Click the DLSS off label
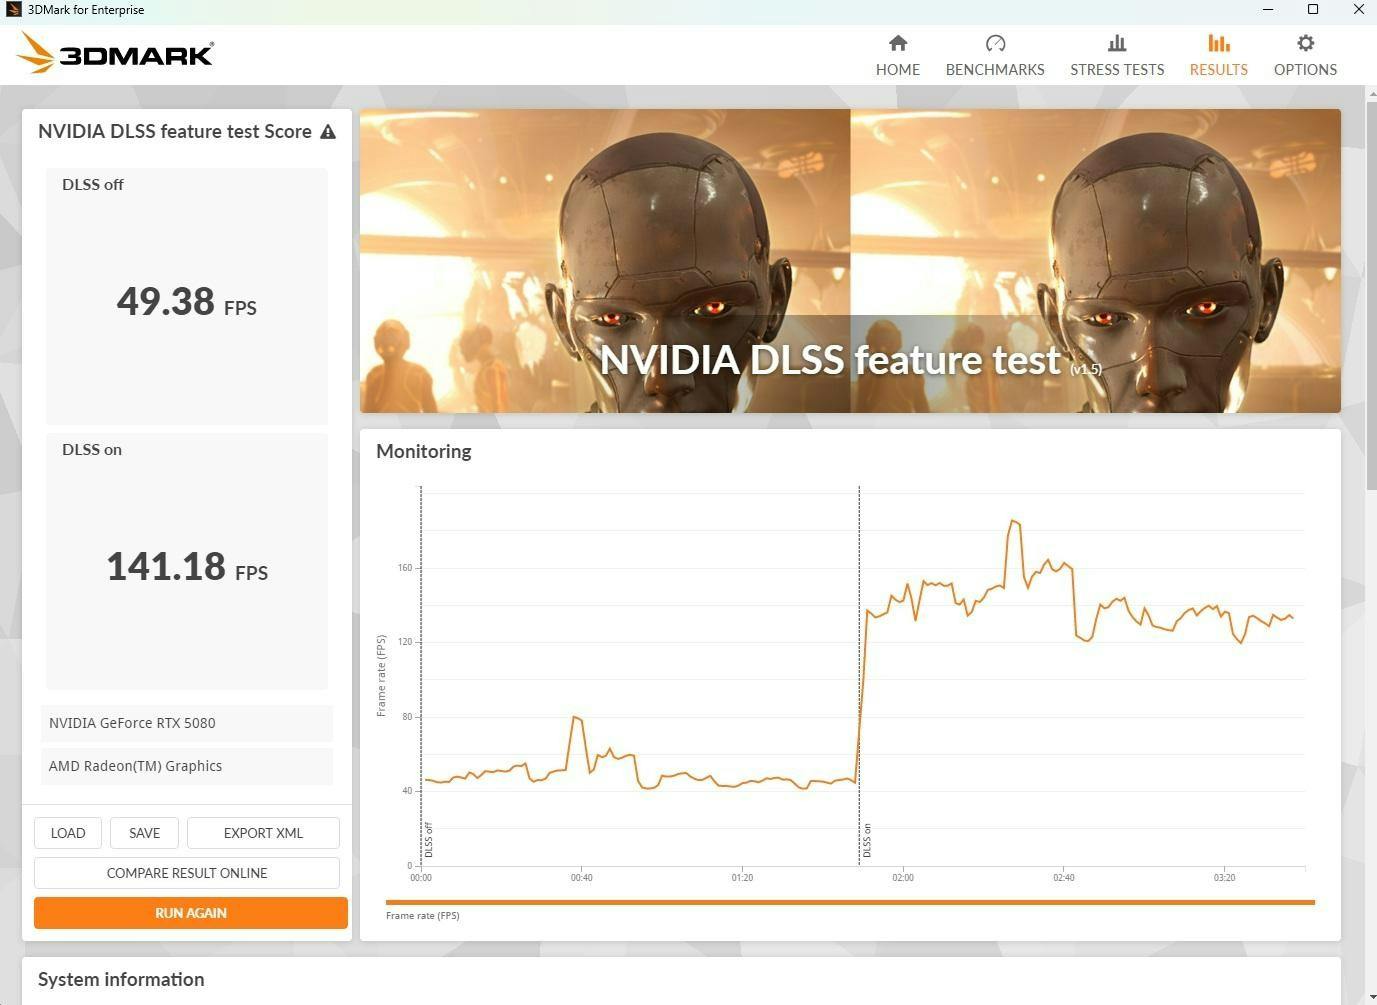Image resolution: width=1377 pixels, height=1005 pixels. click(x=93, y=185)
